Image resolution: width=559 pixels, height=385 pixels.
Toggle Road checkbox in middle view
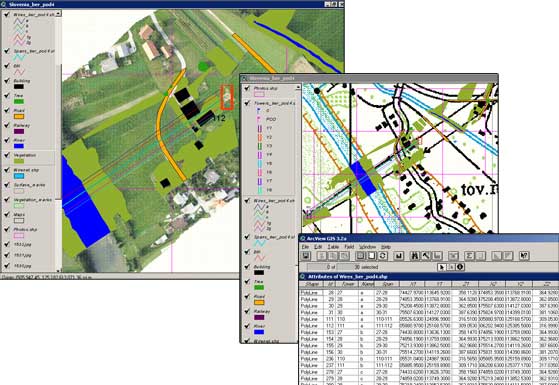click(x=247, y=297)
